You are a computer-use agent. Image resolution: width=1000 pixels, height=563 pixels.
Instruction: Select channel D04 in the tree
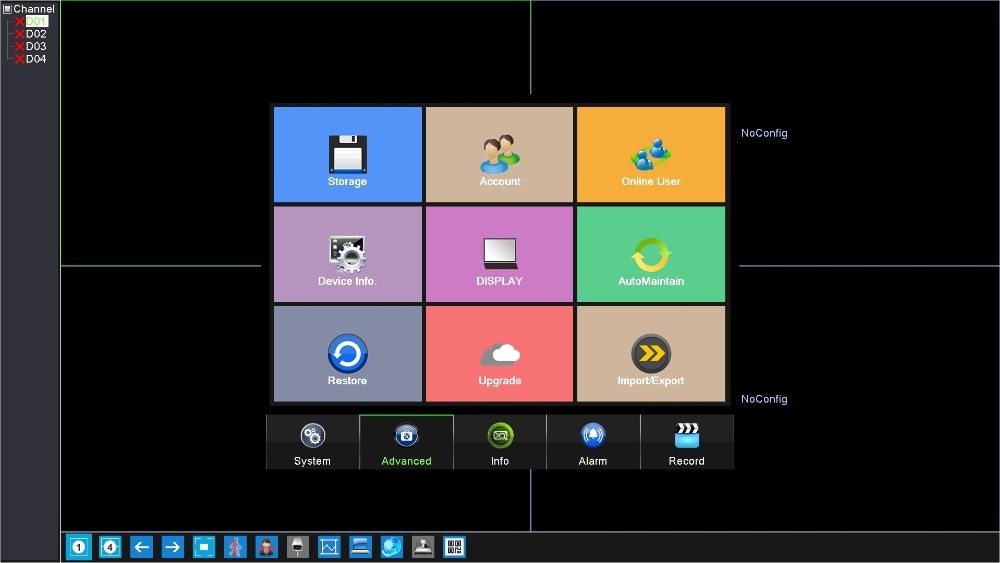point(36,59)
